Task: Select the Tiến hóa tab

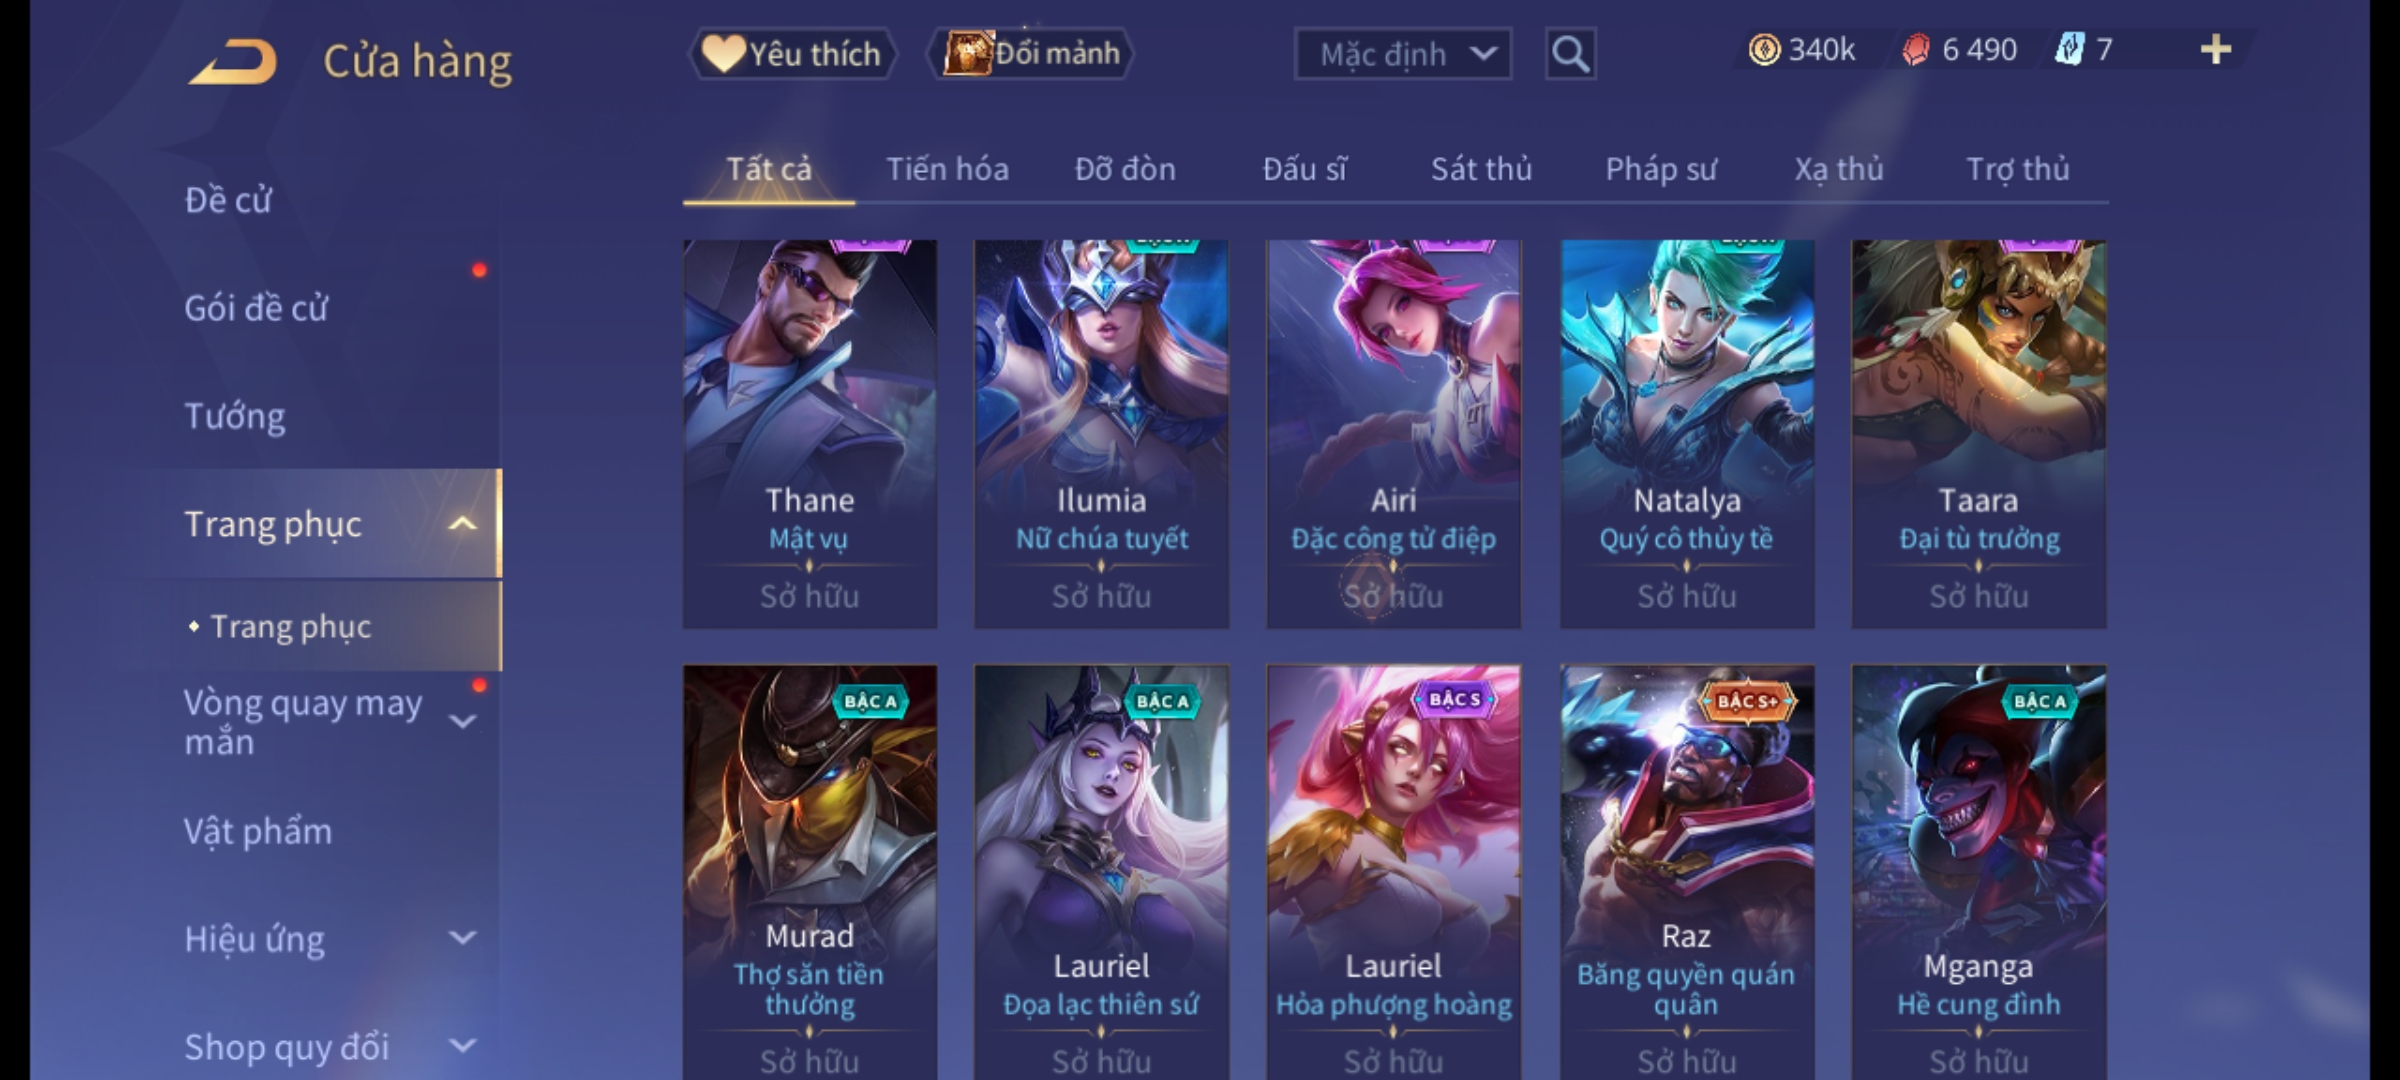Action: [x=947, y=169]
